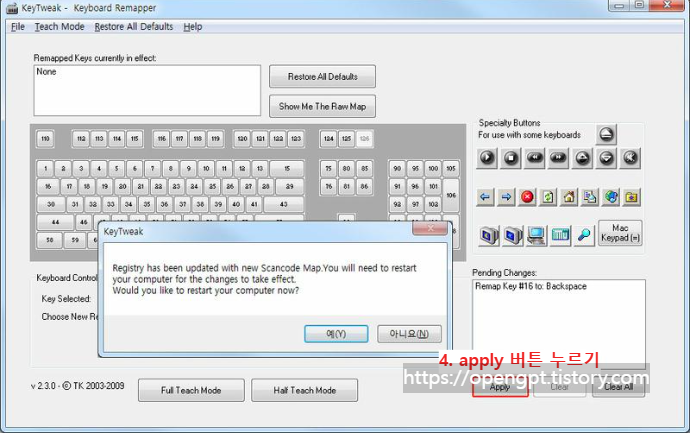Screen dimensions: 690x433
Task: Click the globe Web Browser icon
Action: 611,197
